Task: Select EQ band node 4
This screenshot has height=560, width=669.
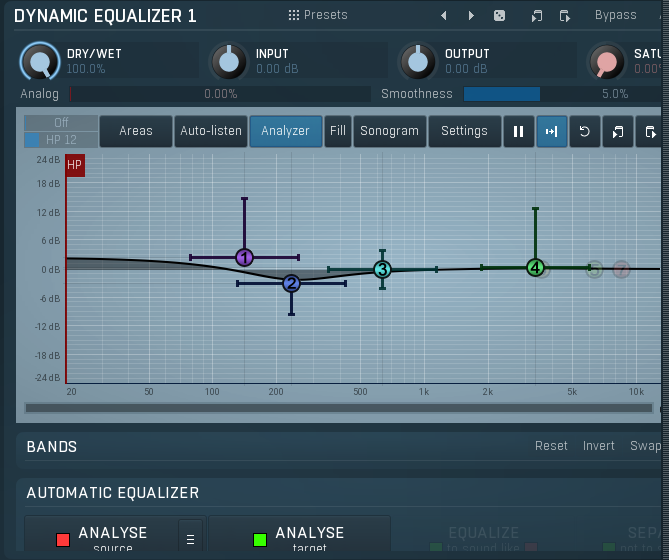Action: [x=536, y=267]
